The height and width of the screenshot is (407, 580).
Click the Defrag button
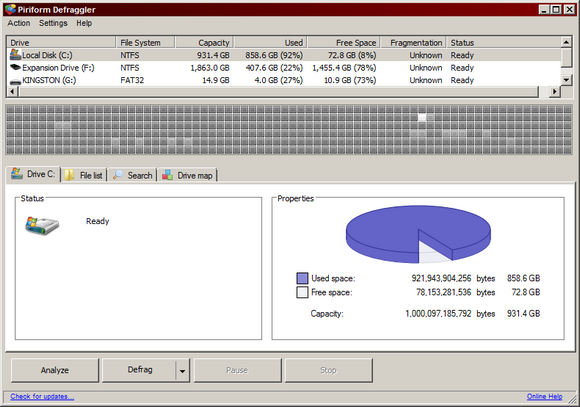(139, 370)
